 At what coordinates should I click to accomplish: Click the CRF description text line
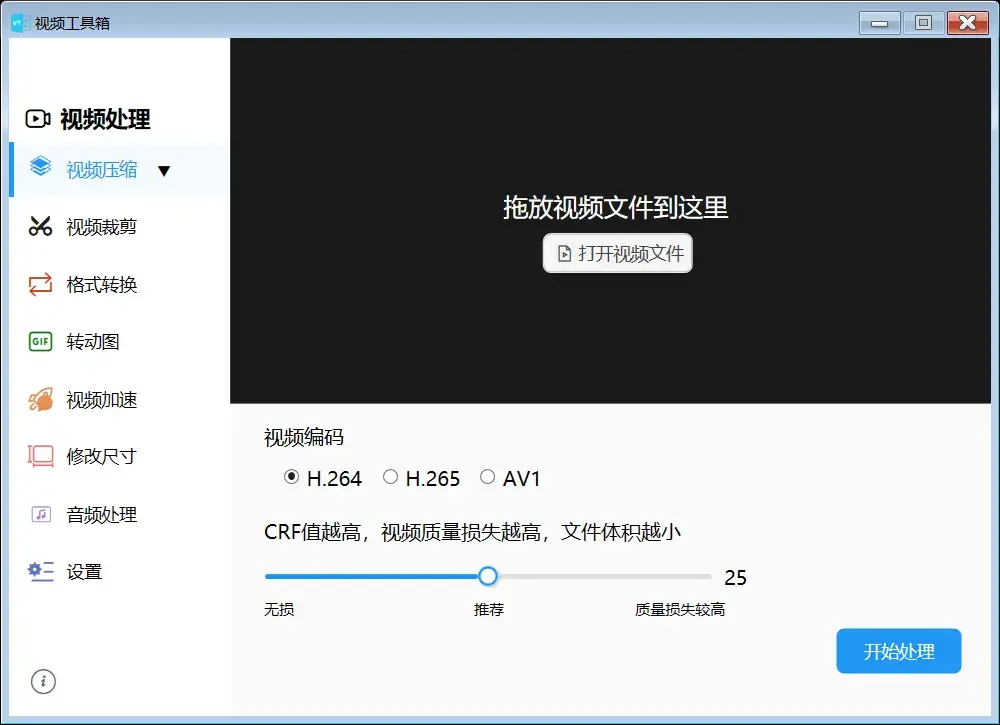(472, 532)
